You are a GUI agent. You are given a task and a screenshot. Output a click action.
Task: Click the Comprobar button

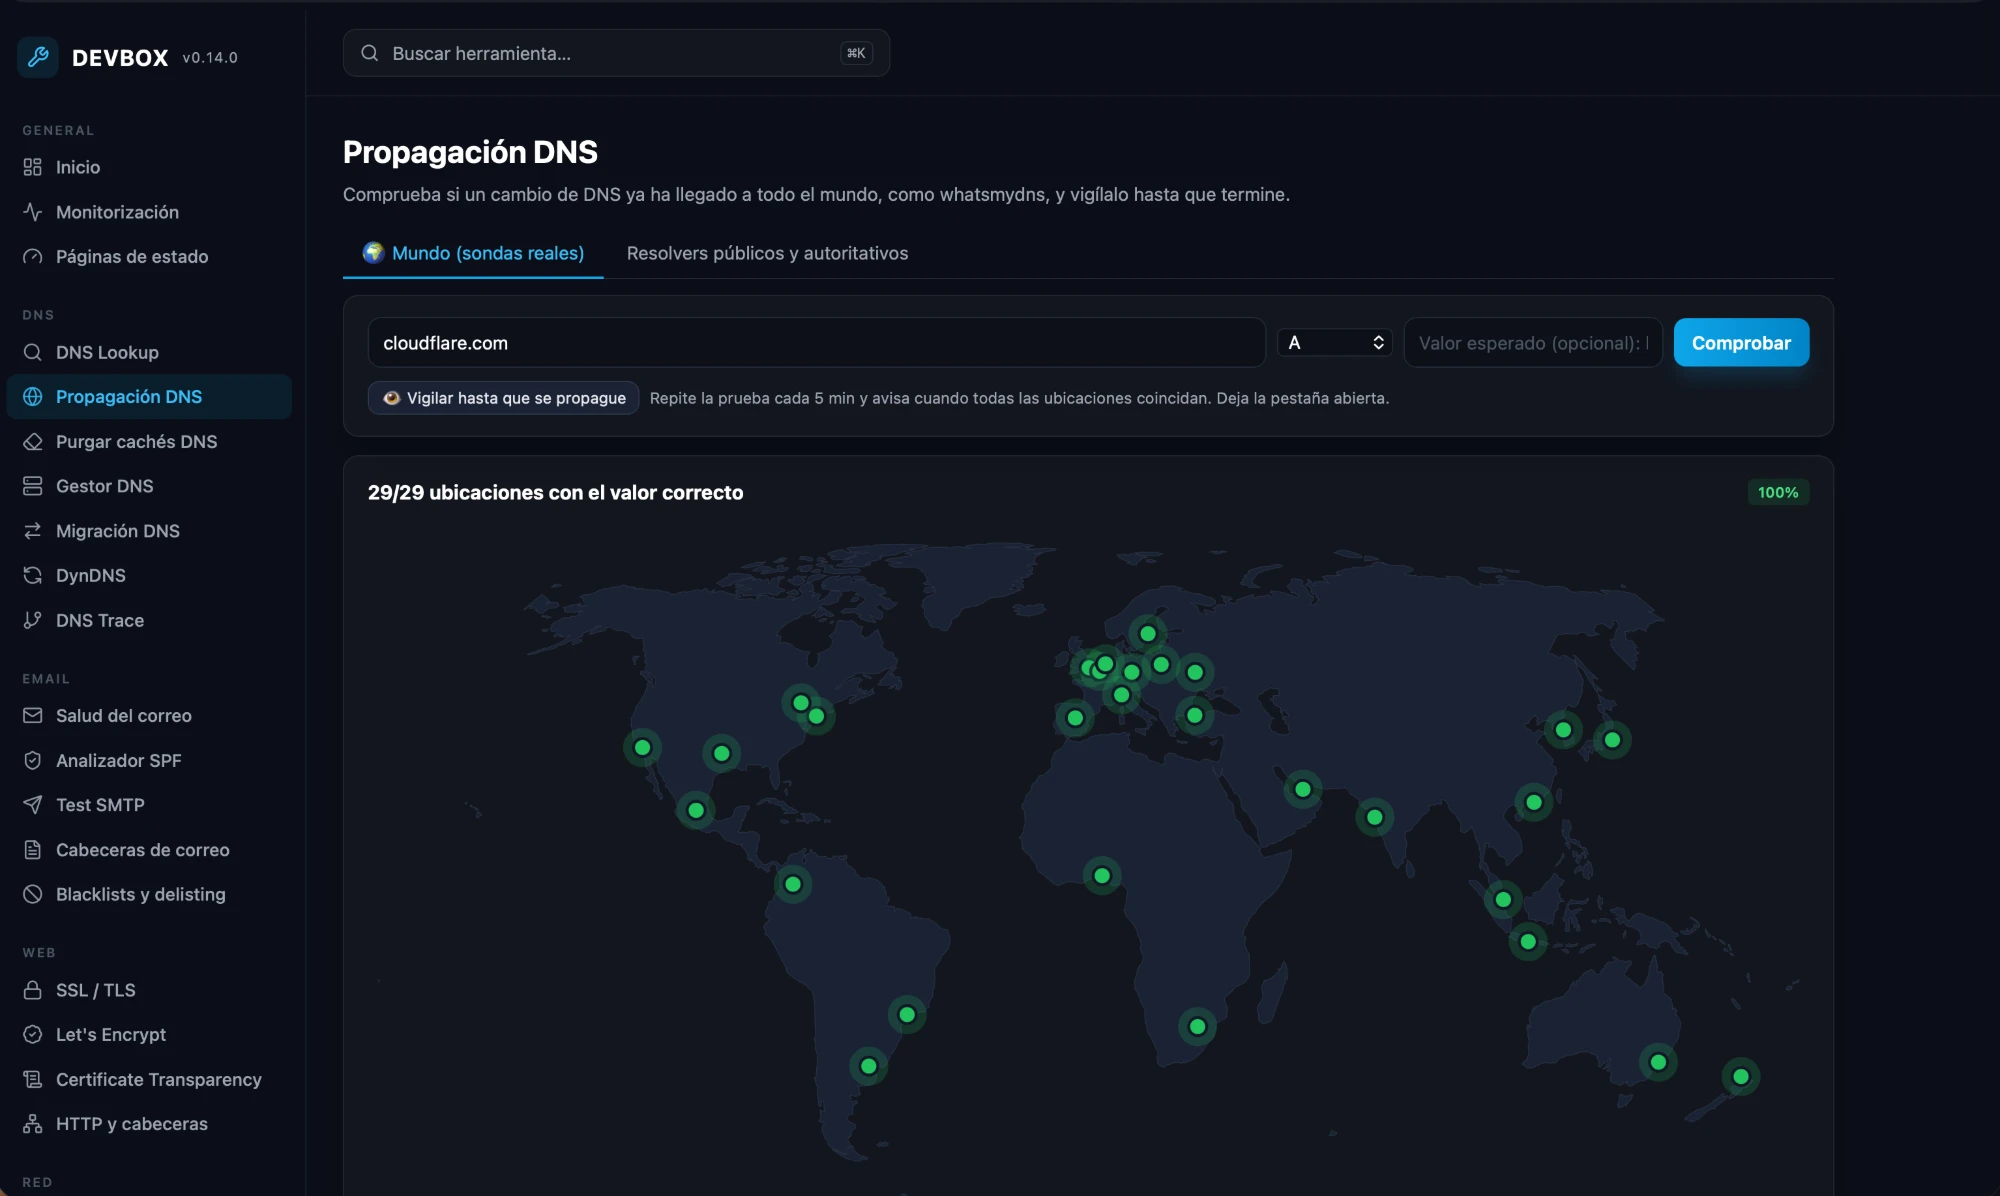[x=1741, y=343]
